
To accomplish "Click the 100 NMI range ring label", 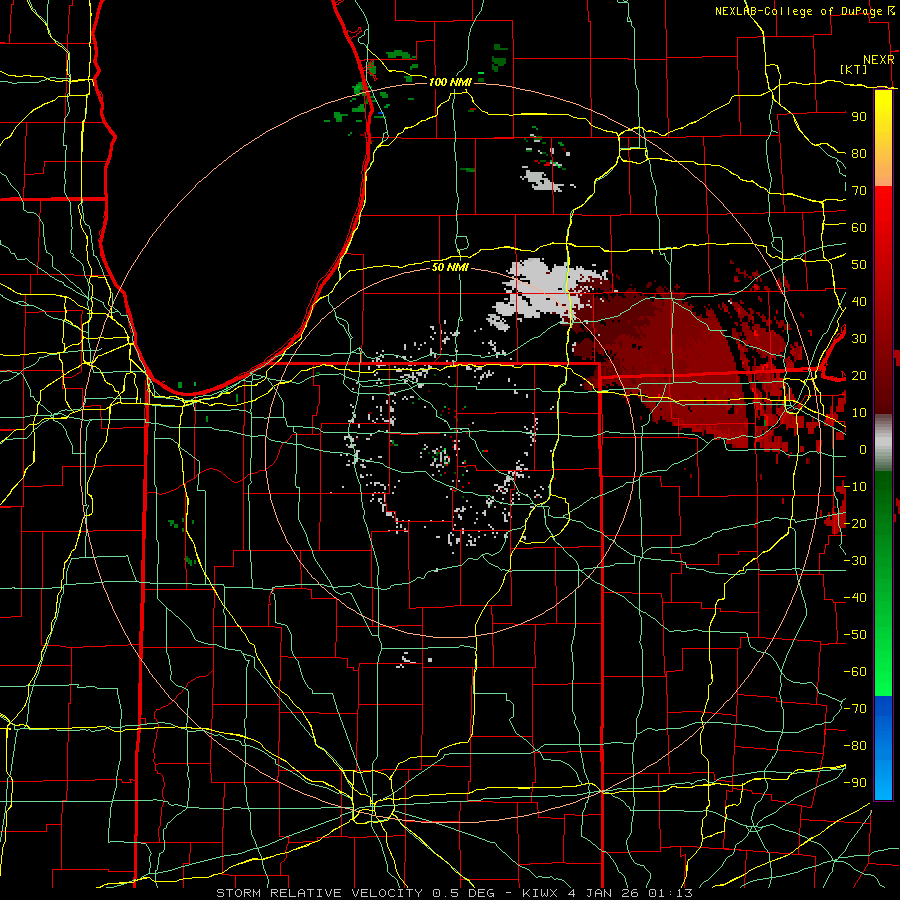I will pos(450,82).
